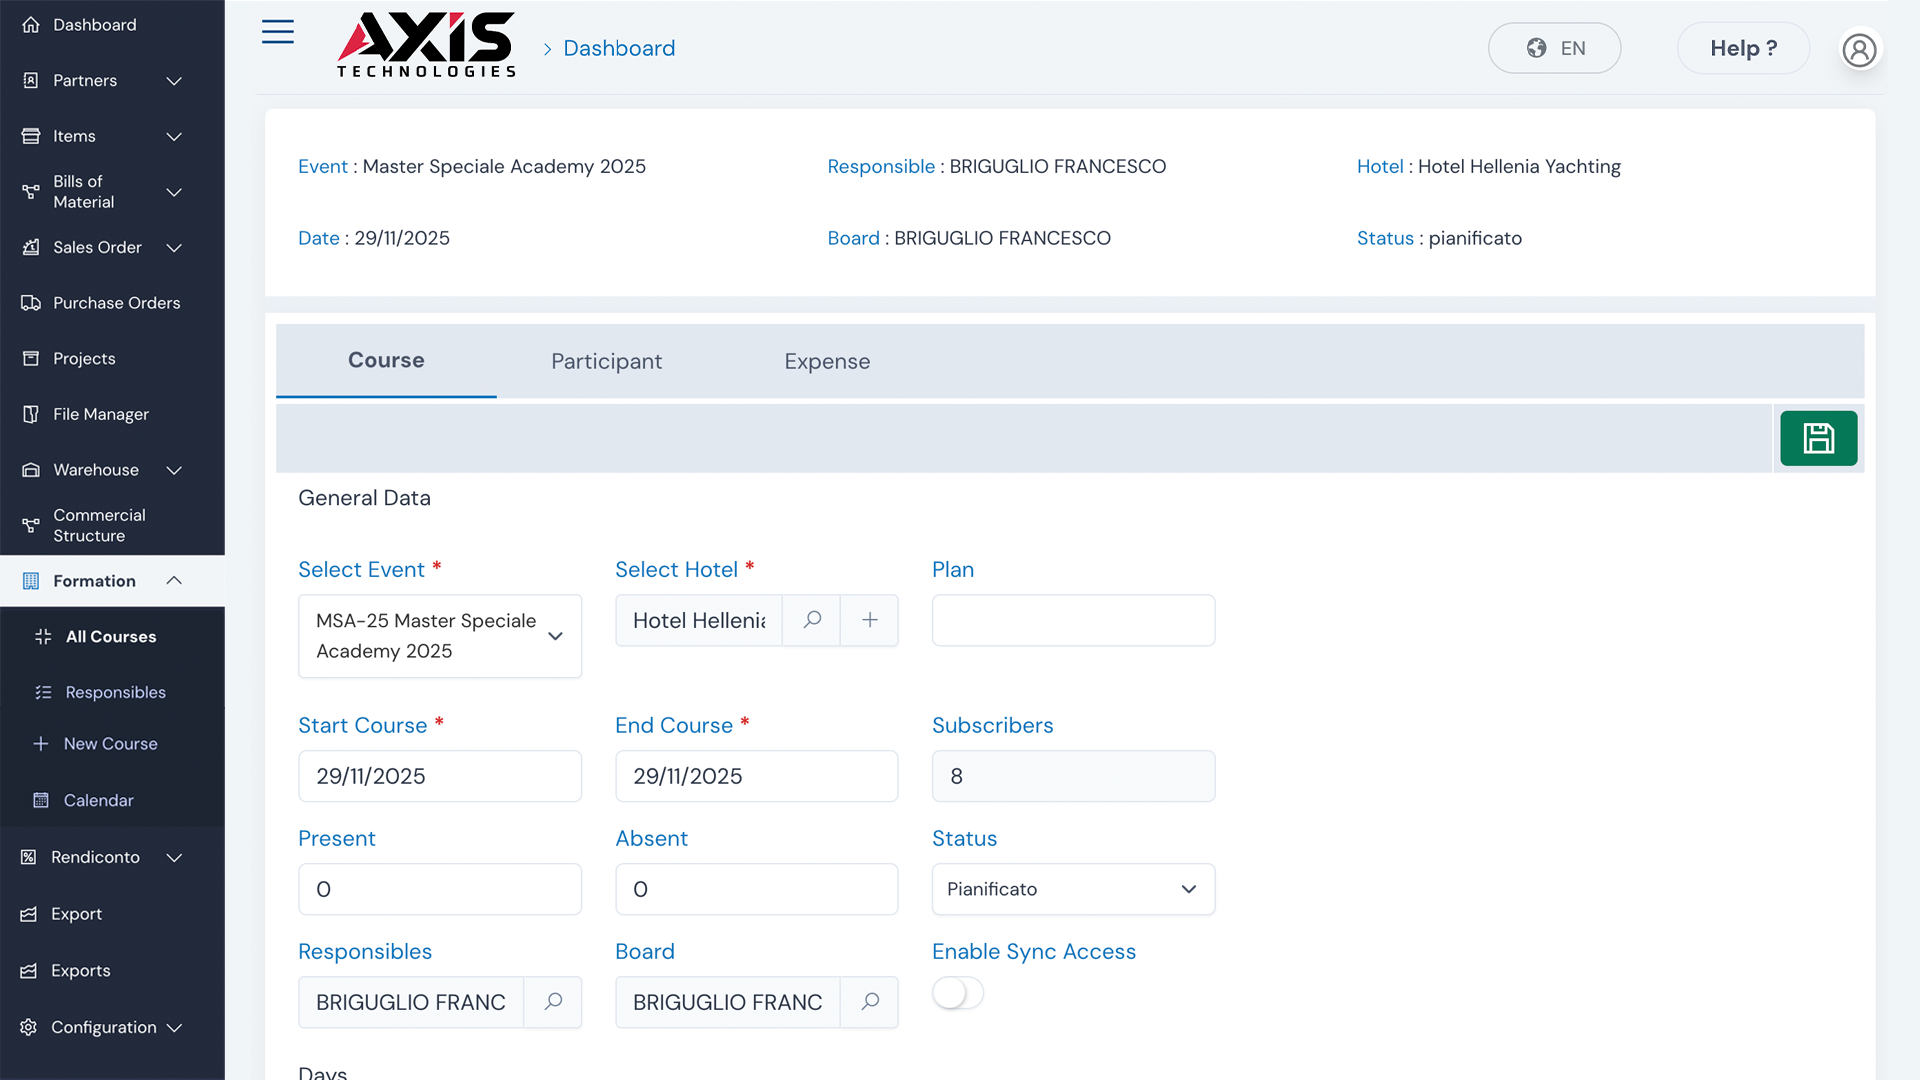Screen dimensions: 1920x1080
Task: Click the green save icon button
Action: click(x=1818, y=438)
